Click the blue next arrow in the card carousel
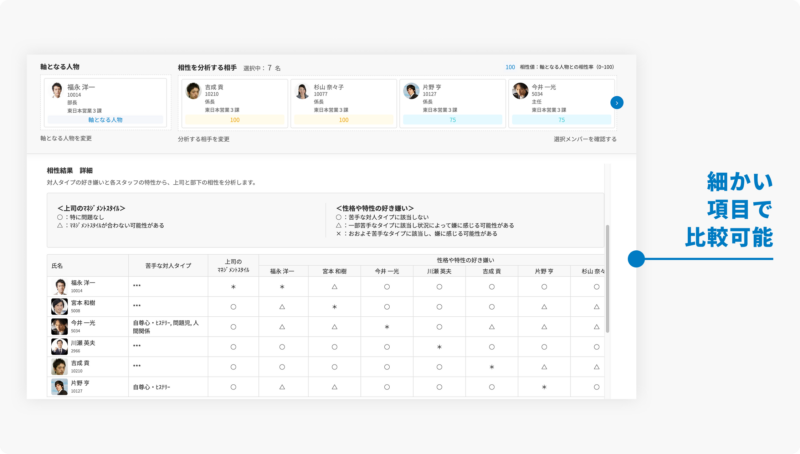 (x=617, y=102)
